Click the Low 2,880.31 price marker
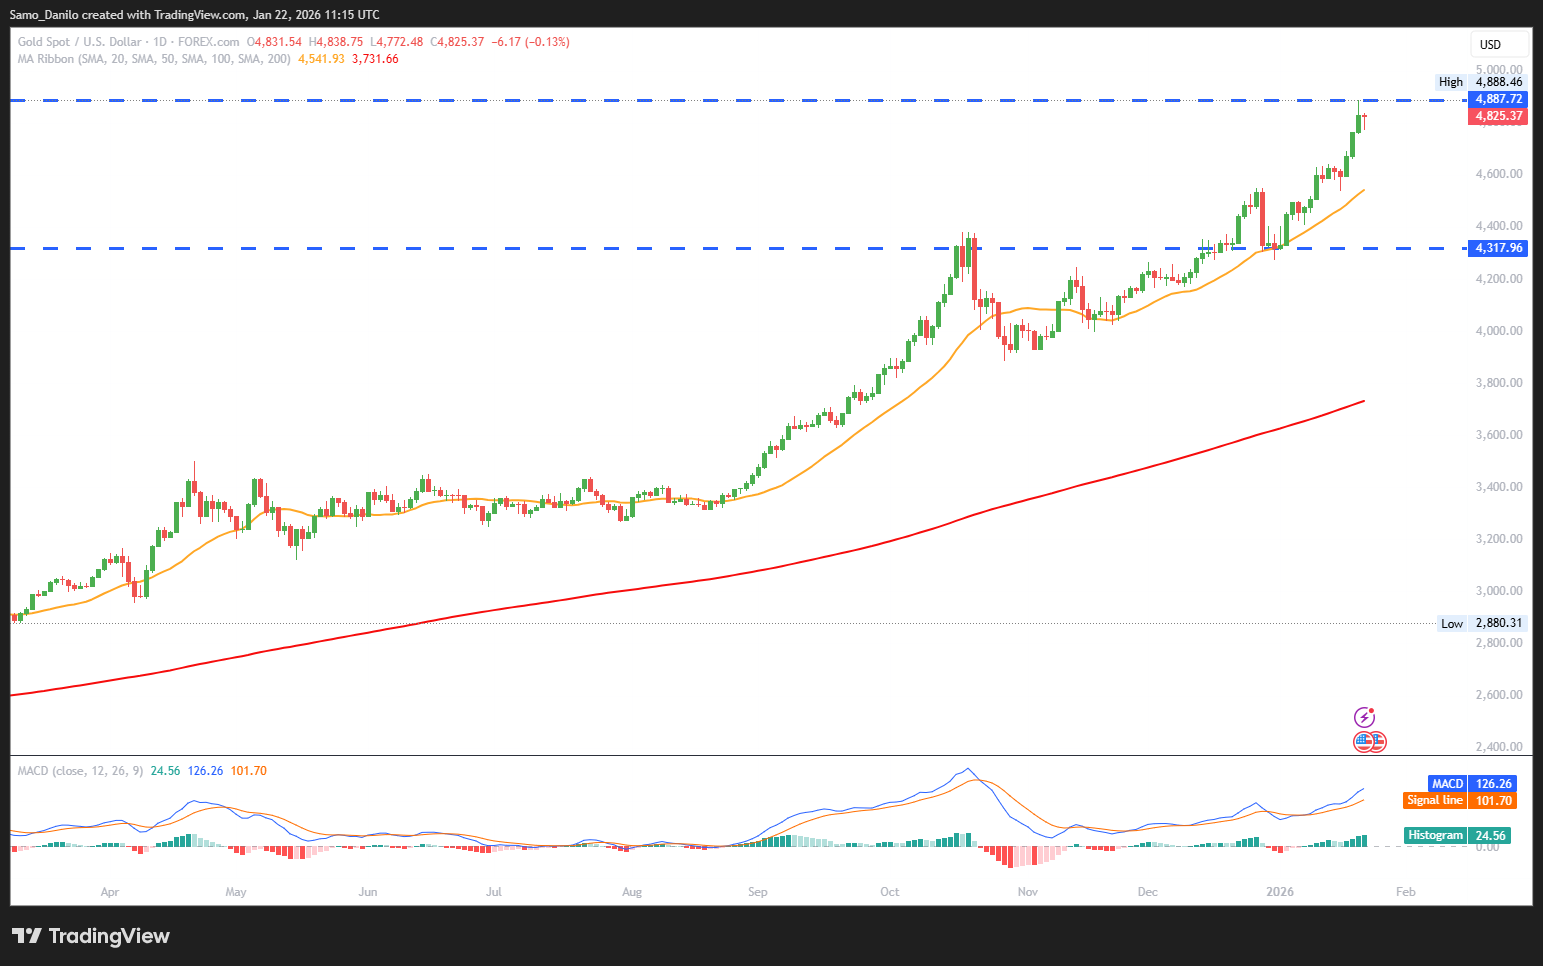This screenshot has width=1543, height=966. coord(1481,623)
